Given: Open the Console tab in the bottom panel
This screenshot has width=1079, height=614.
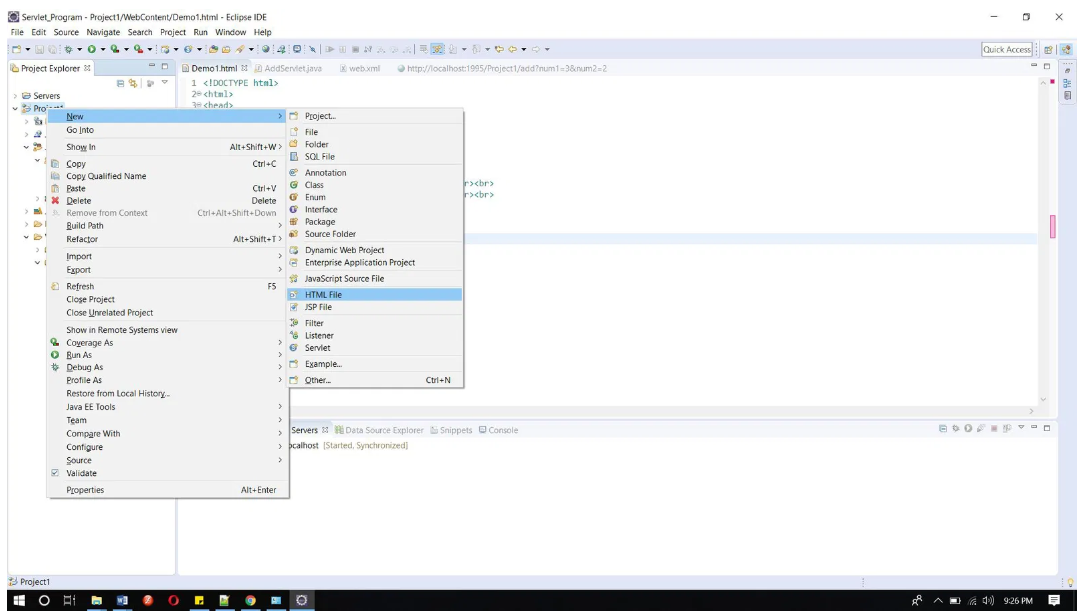Looking at the screenshot, I should [x=498, y=430].
